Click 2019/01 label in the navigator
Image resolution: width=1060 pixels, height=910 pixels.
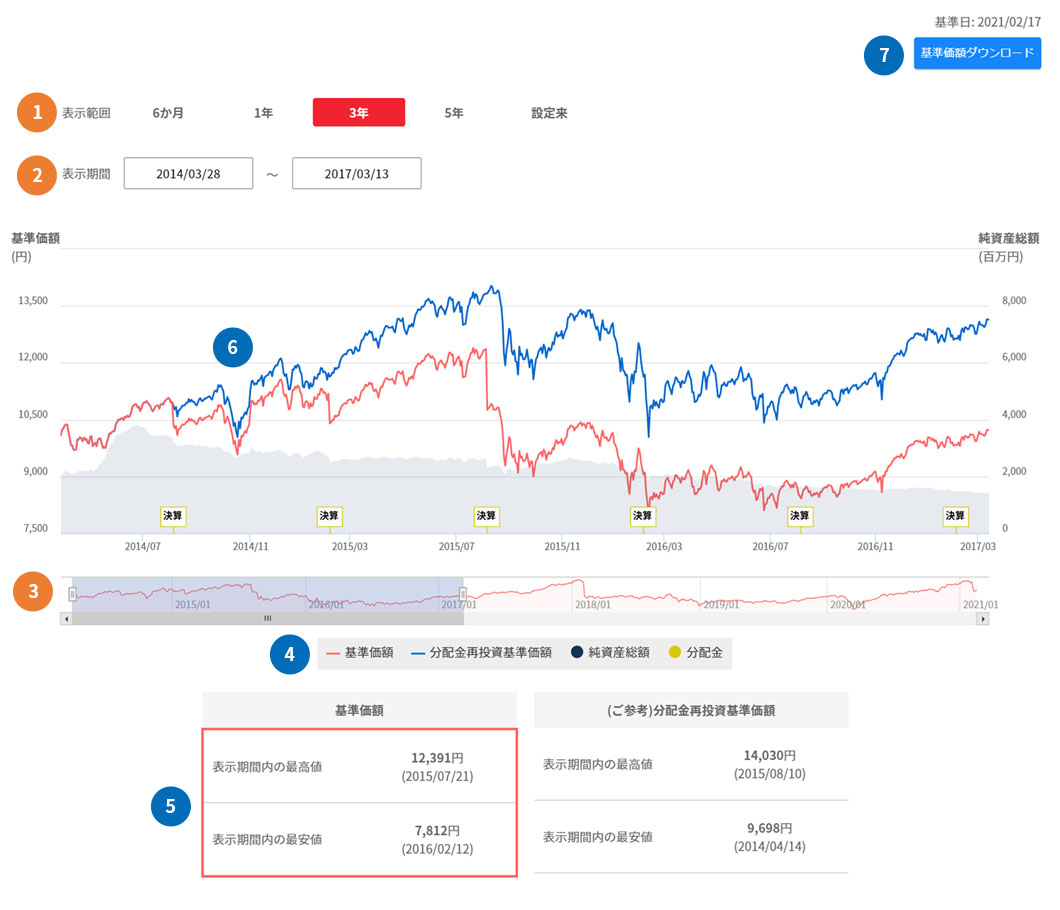click(721, 604)
